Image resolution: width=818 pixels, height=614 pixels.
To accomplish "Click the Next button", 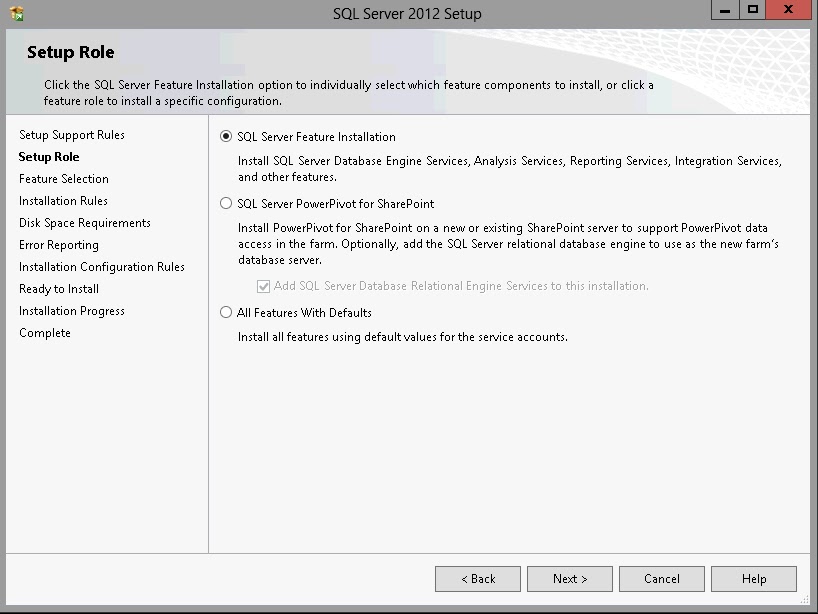I will coord(570,579).
